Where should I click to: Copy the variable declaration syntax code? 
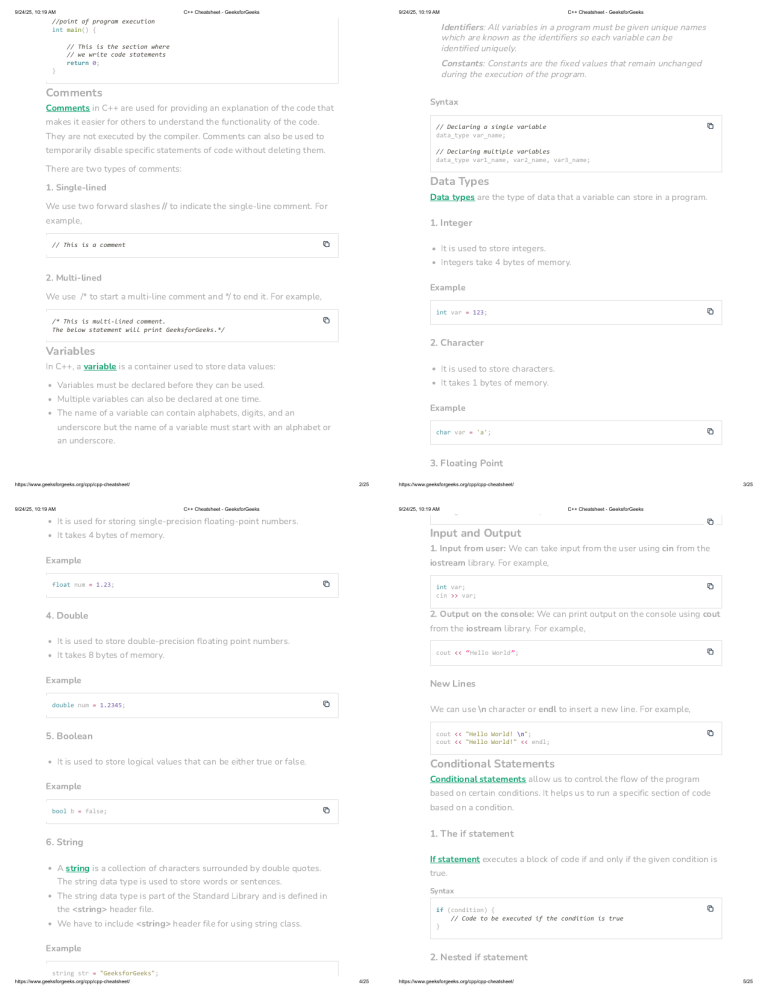click(x=710, y=126)
